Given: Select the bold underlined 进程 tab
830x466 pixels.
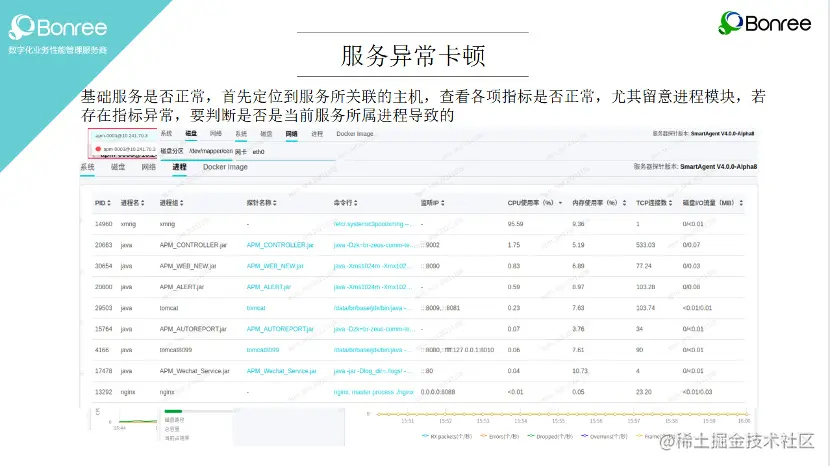Looking at the screenshot, I should pyautogui.click(x=179, y=167).
